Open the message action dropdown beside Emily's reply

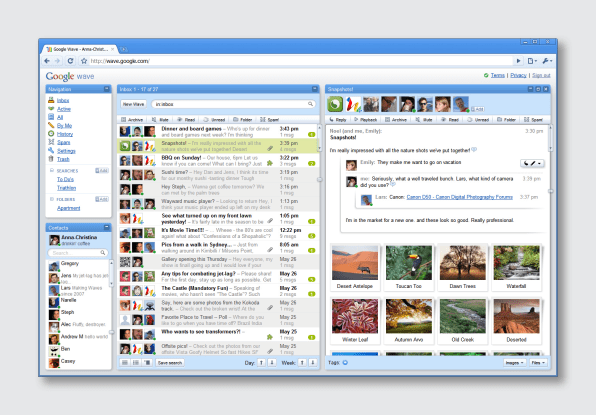pyautogui.click(x=532, y=163)
